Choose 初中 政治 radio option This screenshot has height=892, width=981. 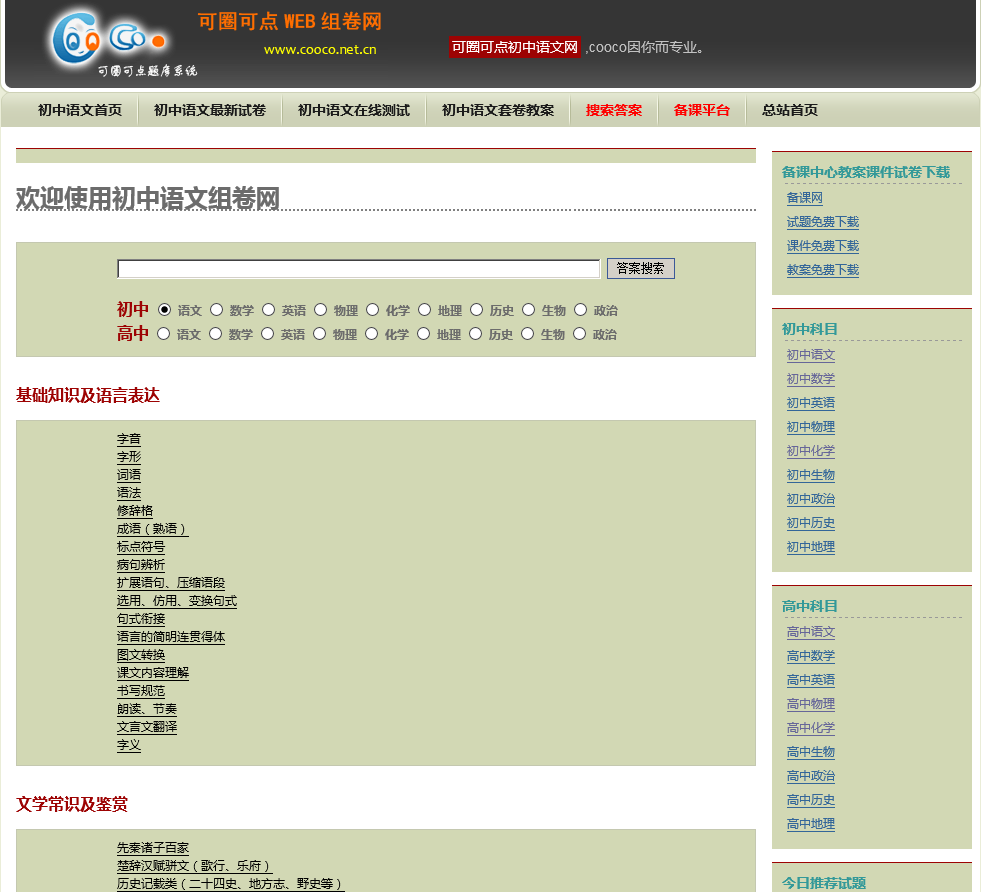pos(581,310)
